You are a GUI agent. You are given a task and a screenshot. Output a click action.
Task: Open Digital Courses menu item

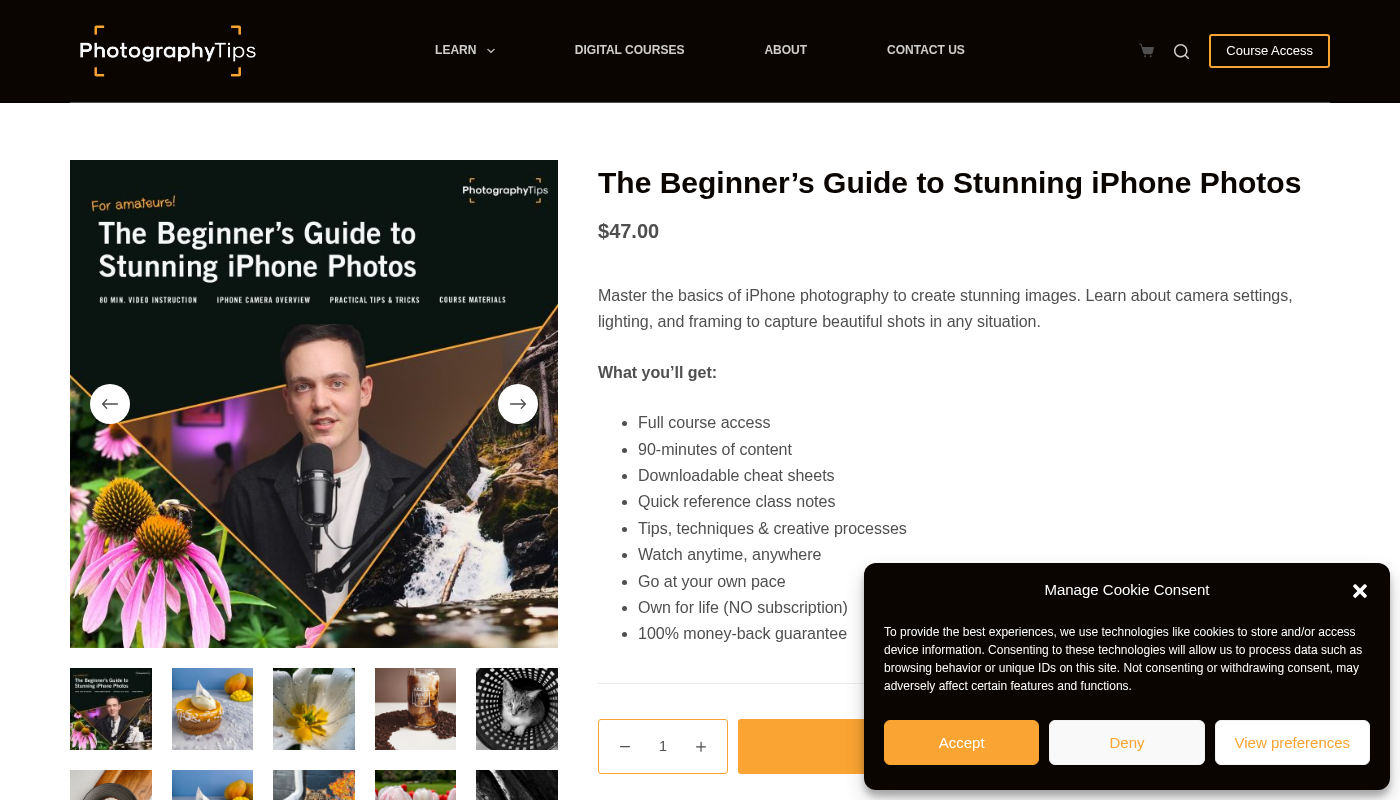(630, 50)
